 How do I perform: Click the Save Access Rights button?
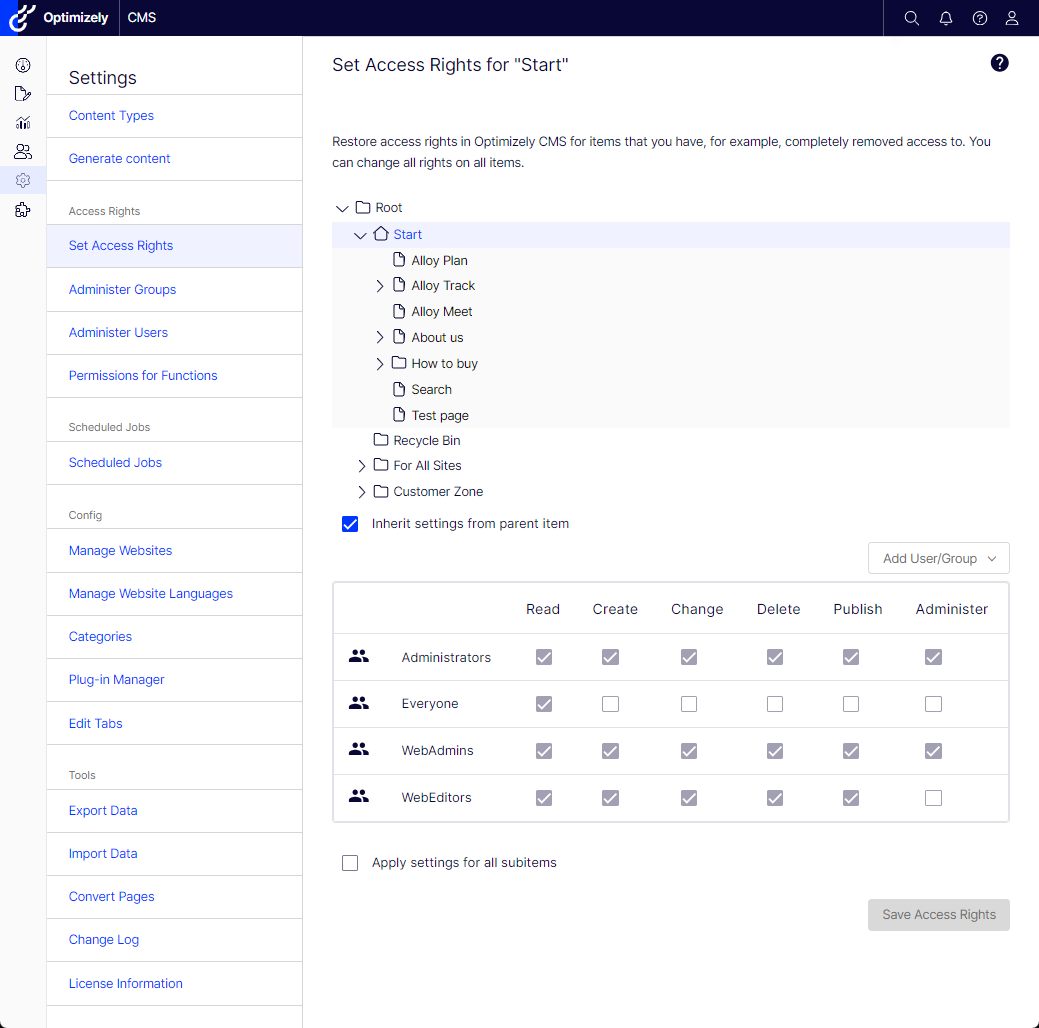938,915
